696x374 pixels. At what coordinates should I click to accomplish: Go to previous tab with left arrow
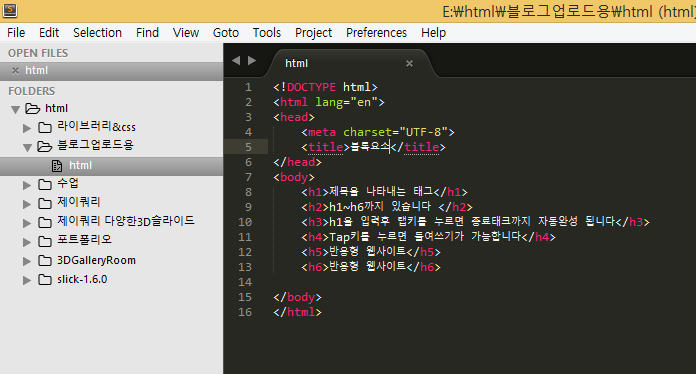tap(236, 60)
